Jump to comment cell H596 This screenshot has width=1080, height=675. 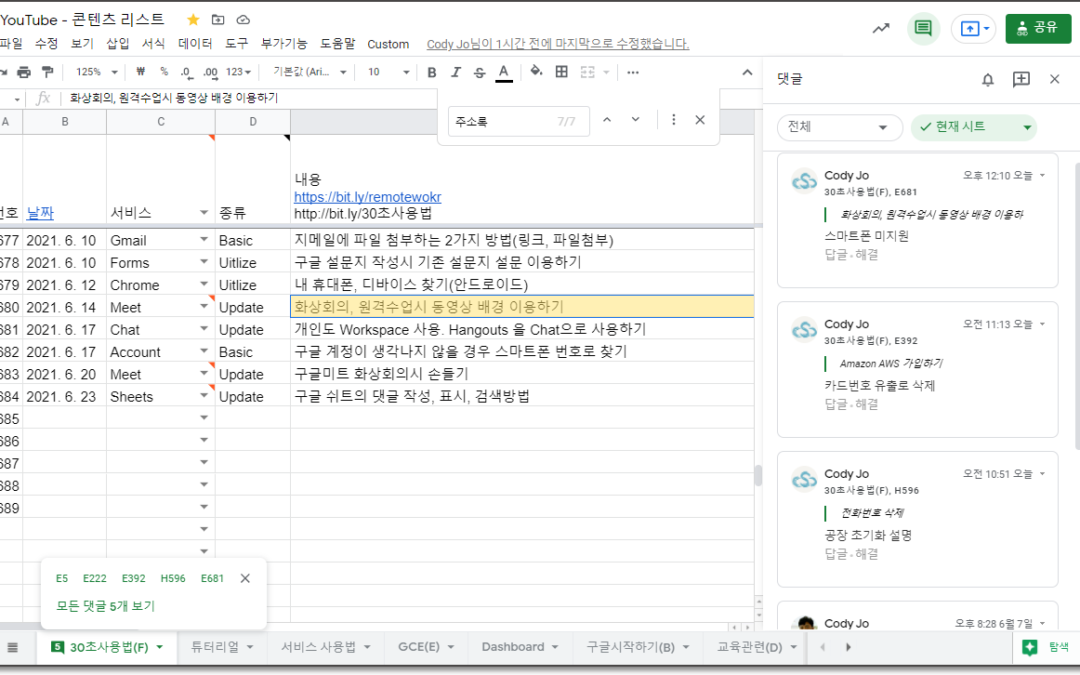[x=173, y=579]
